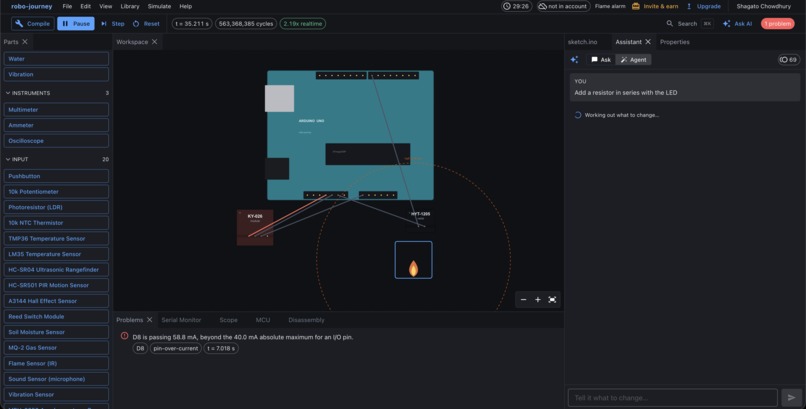Open the Invite & earn gift link
Viewport: 806px width, 409px height.
pyautogui.click(x=655, y=6)
